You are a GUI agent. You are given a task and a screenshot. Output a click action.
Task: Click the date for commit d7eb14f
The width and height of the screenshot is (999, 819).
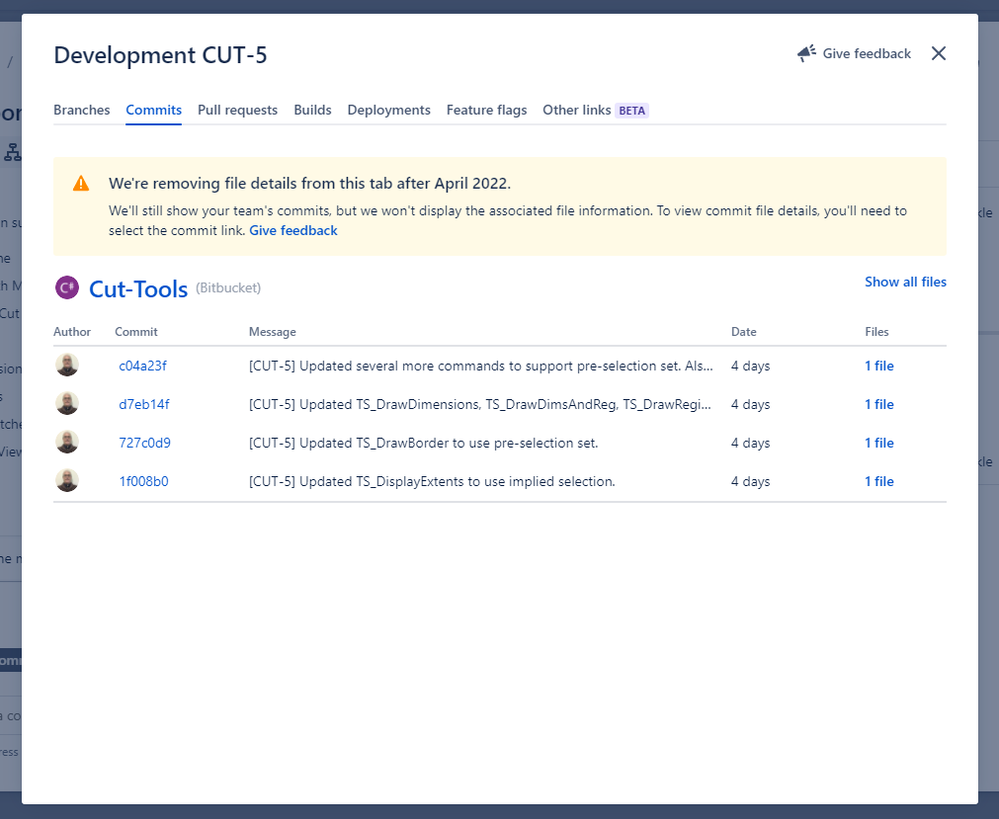(x=751, y=405)
